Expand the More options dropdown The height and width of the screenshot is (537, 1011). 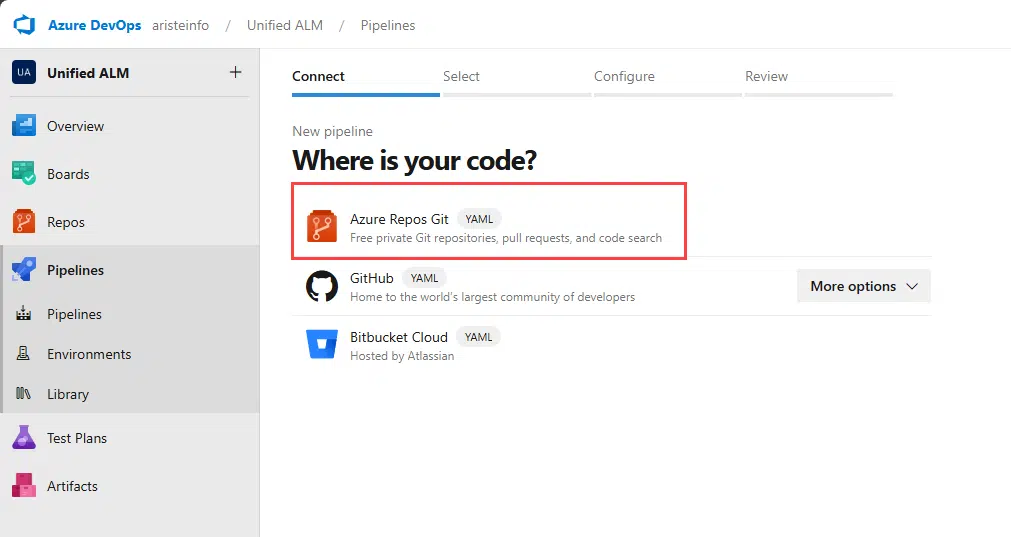tap(863, 286)
